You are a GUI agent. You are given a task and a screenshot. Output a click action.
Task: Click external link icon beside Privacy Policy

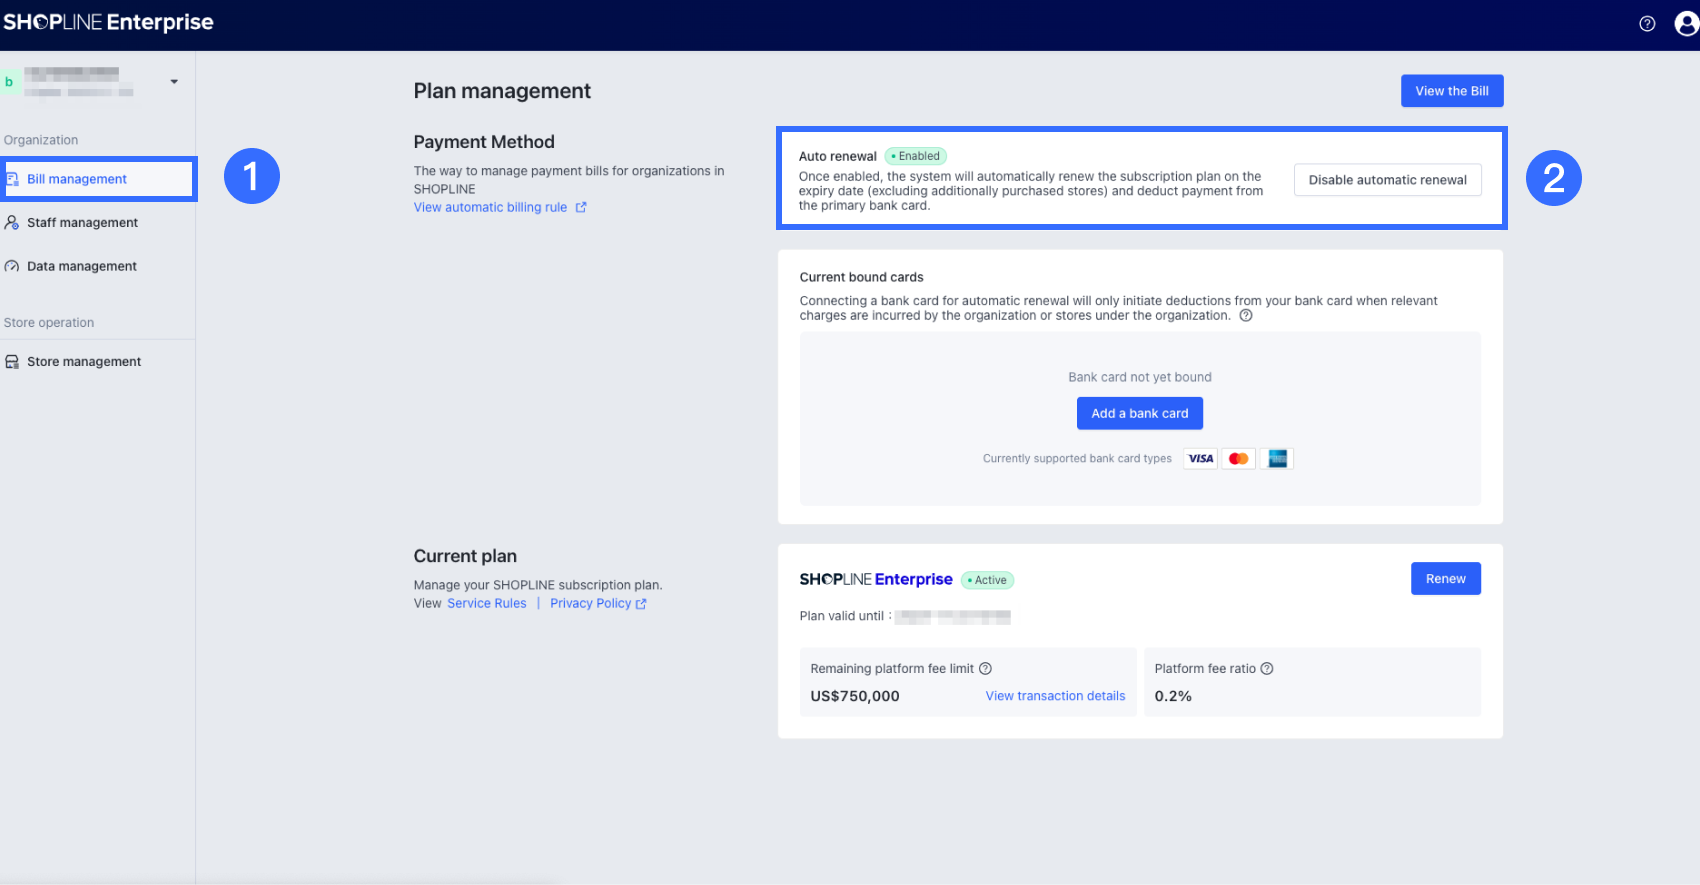(x=641, y=604)
